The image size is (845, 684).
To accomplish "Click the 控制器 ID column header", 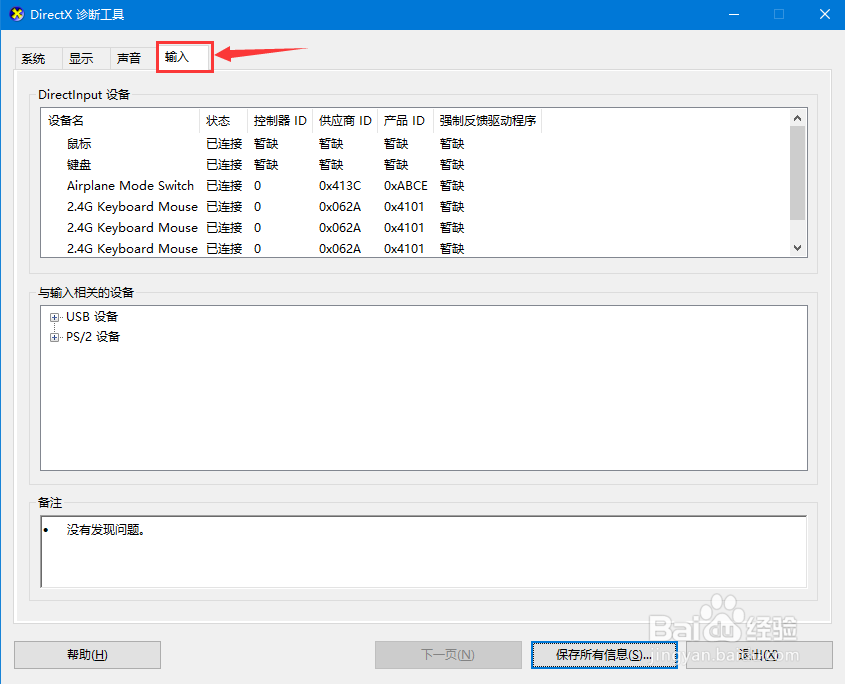I will 279,120.
